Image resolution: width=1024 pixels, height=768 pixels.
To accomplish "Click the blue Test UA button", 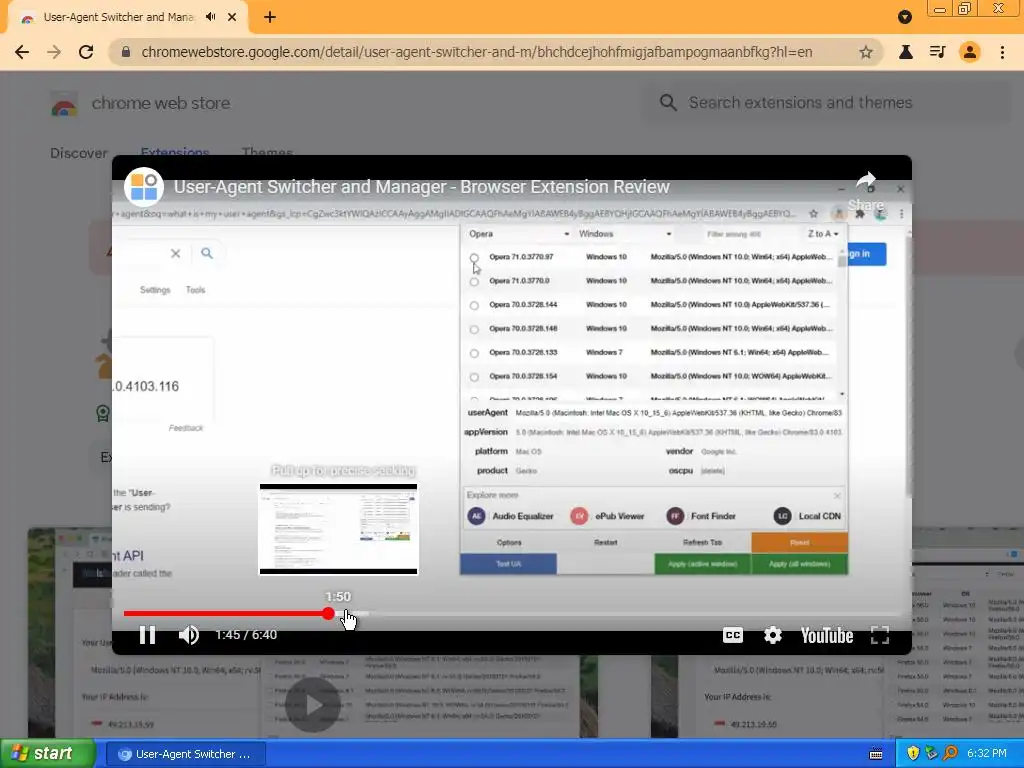I will (509, 564).
